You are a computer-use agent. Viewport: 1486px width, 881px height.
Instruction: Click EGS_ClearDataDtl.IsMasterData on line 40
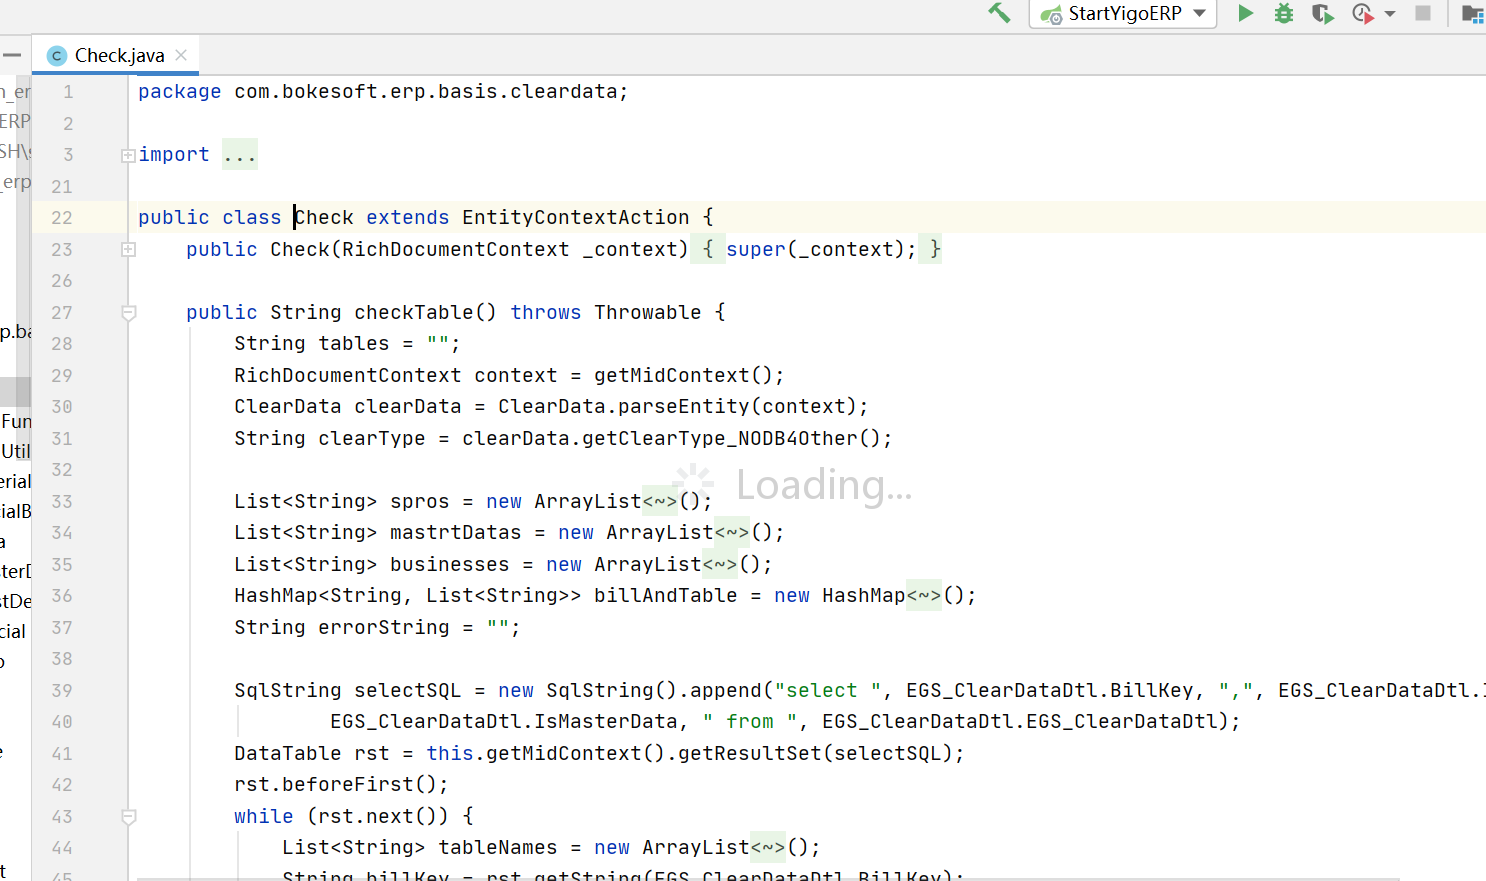pyautogui.click(x=504, y=721)
